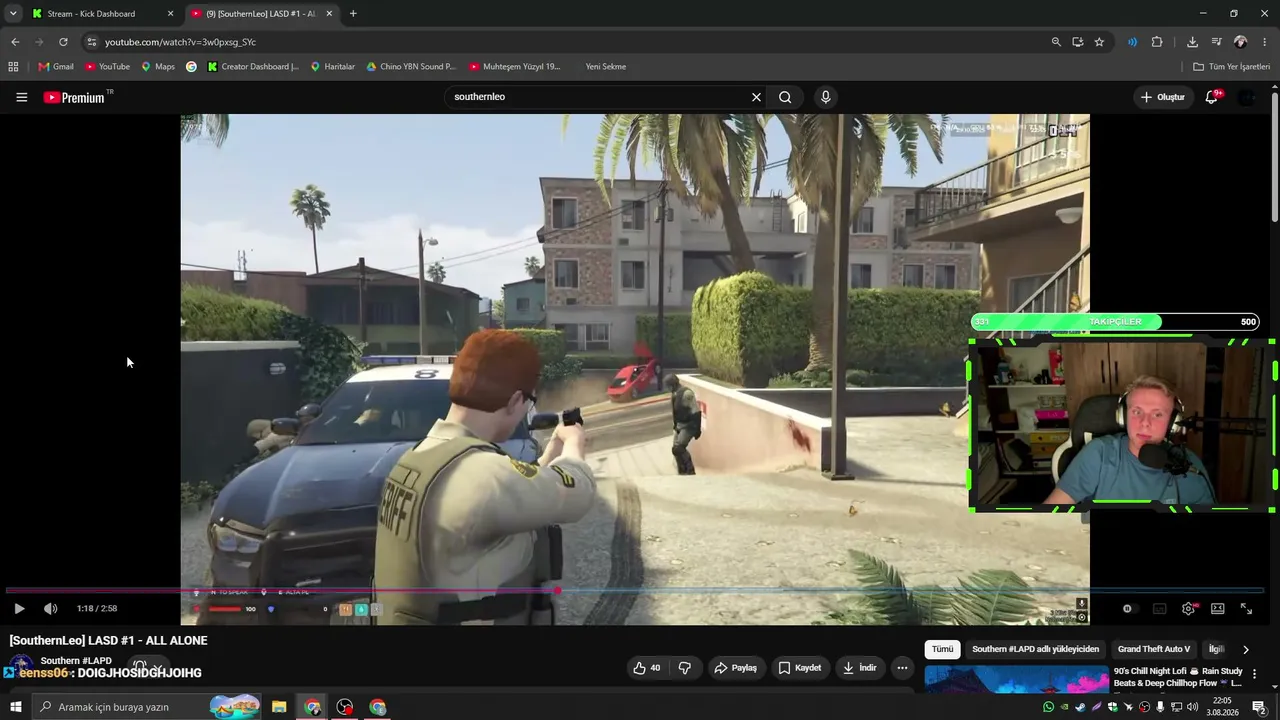
Task: Close the Stream - Kick Dashboard tab
Action: 170,14
